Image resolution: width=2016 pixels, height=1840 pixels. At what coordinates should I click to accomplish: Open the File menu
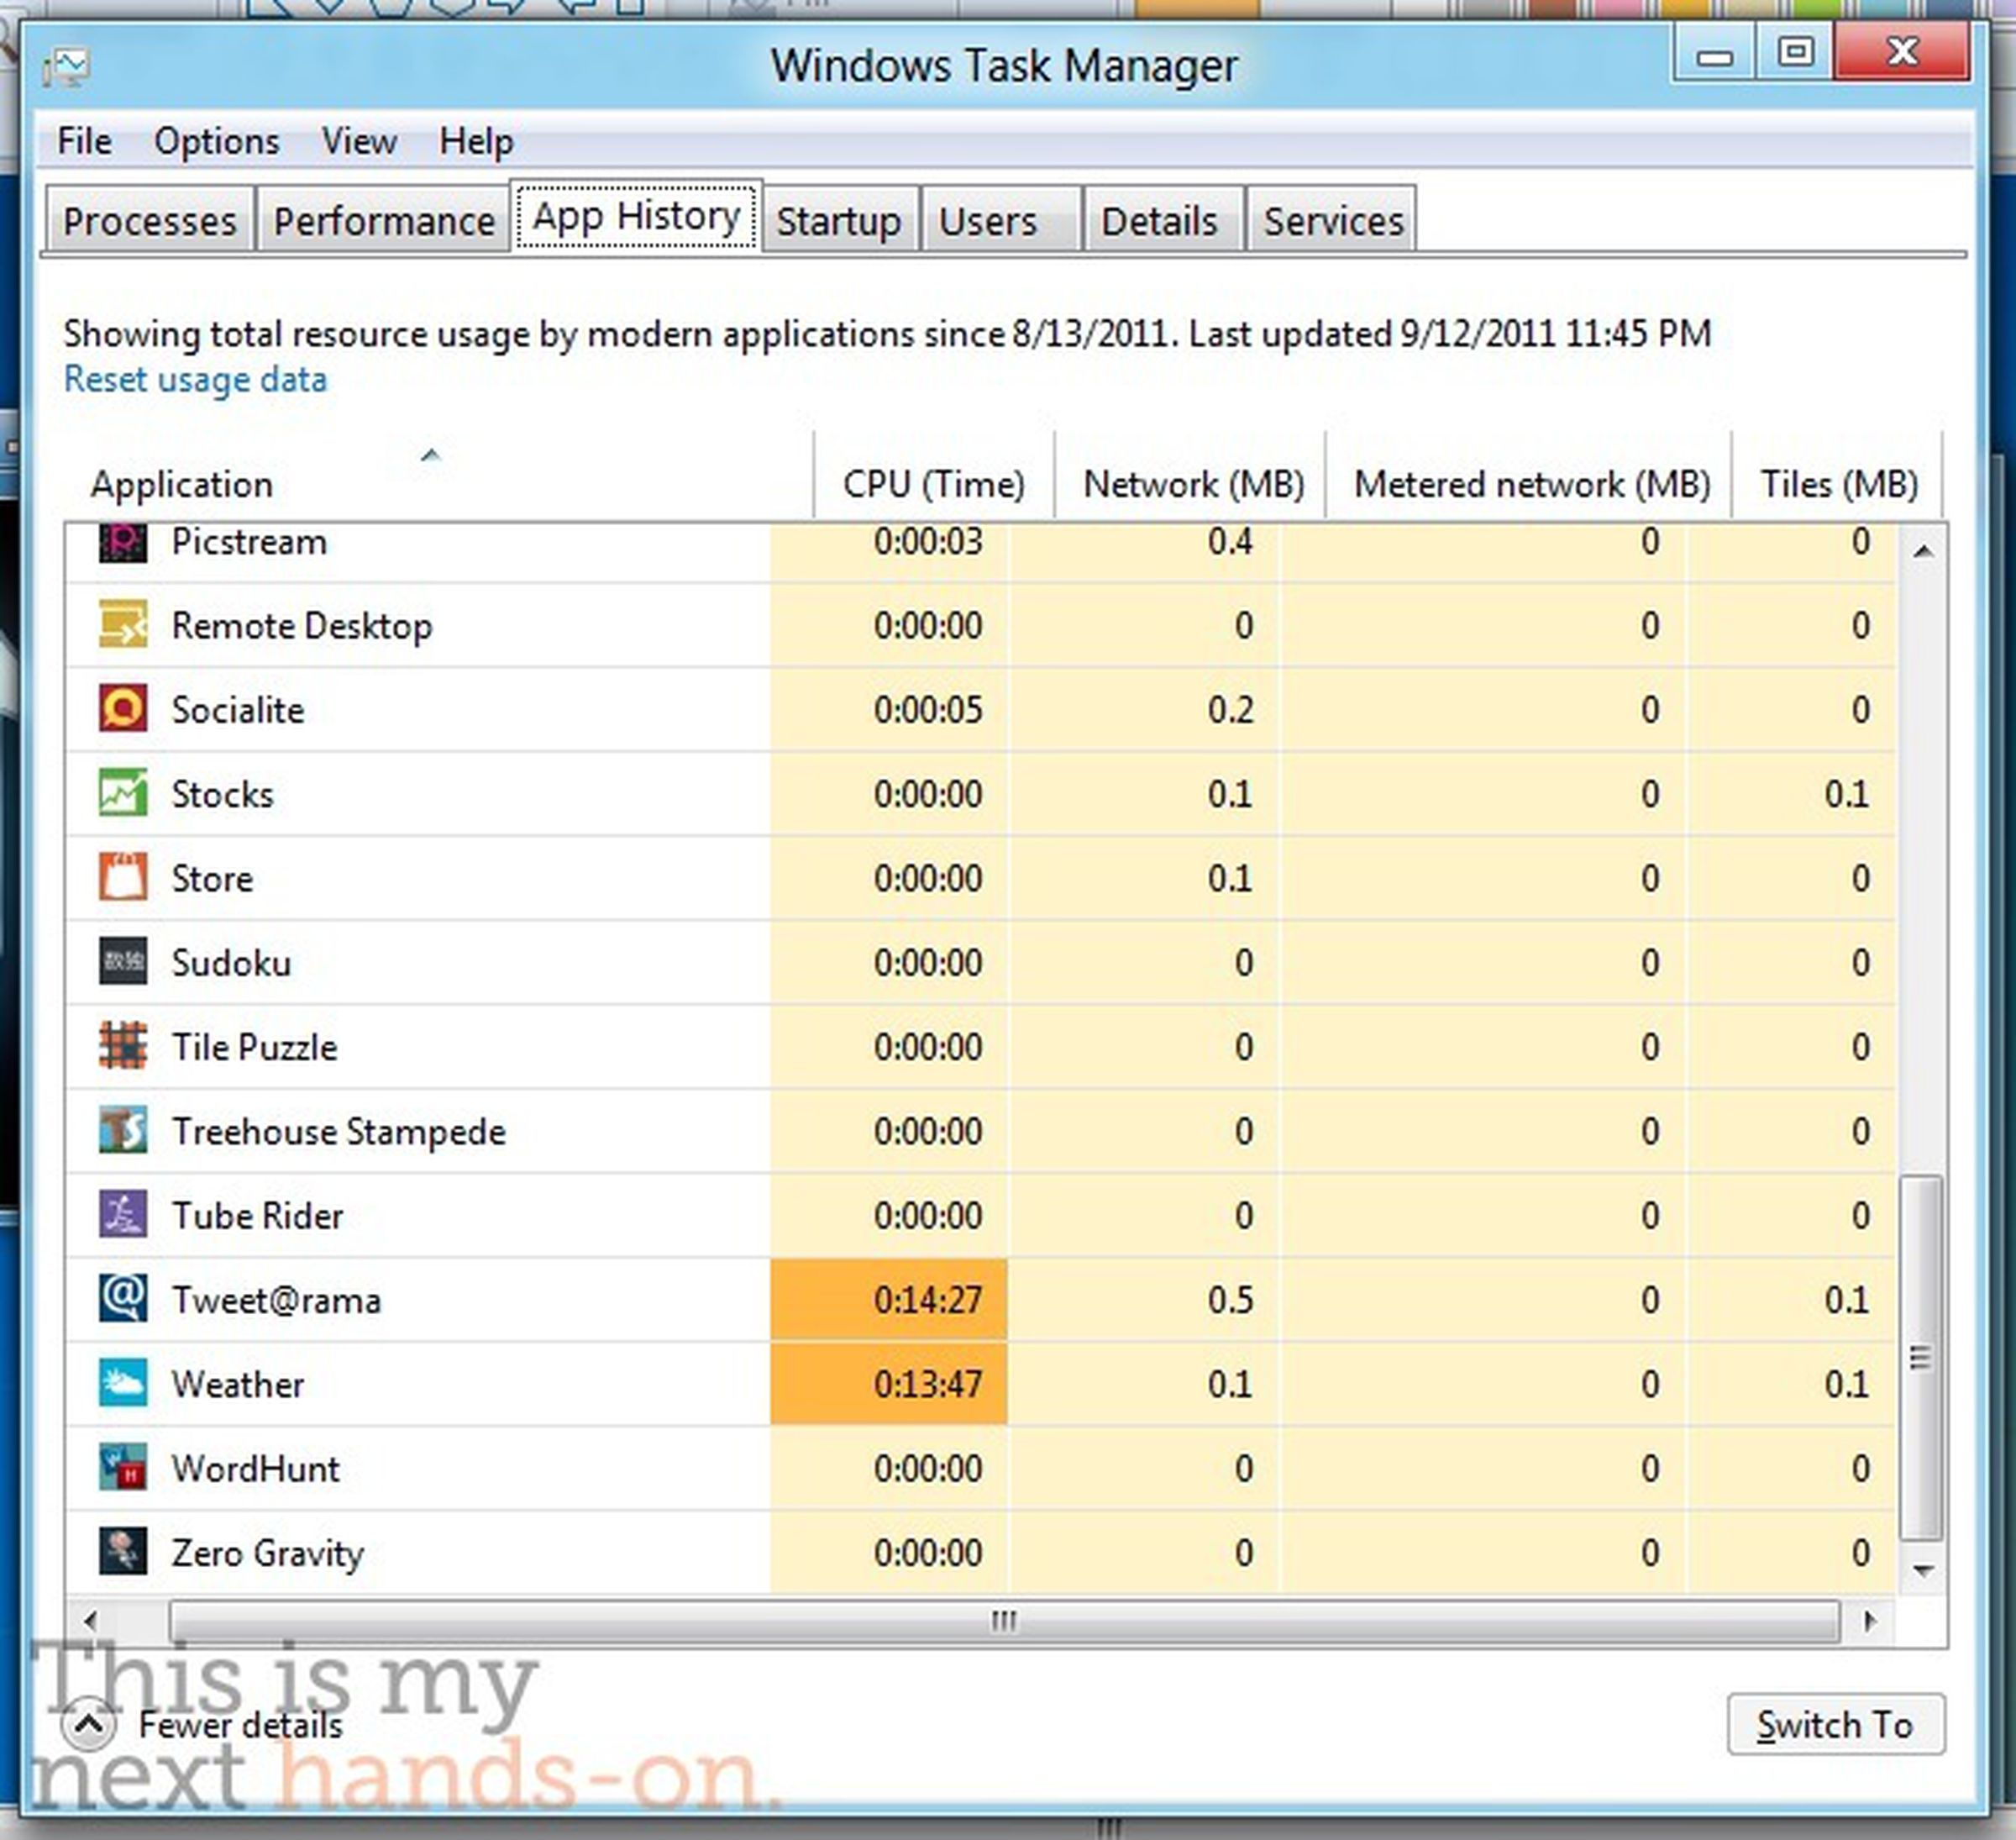click(x=84, y=141)
